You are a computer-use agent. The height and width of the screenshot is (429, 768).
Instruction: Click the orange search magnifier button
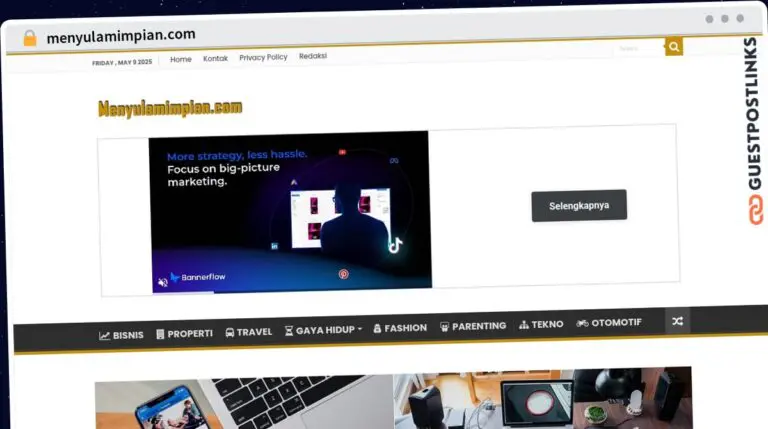674,47
